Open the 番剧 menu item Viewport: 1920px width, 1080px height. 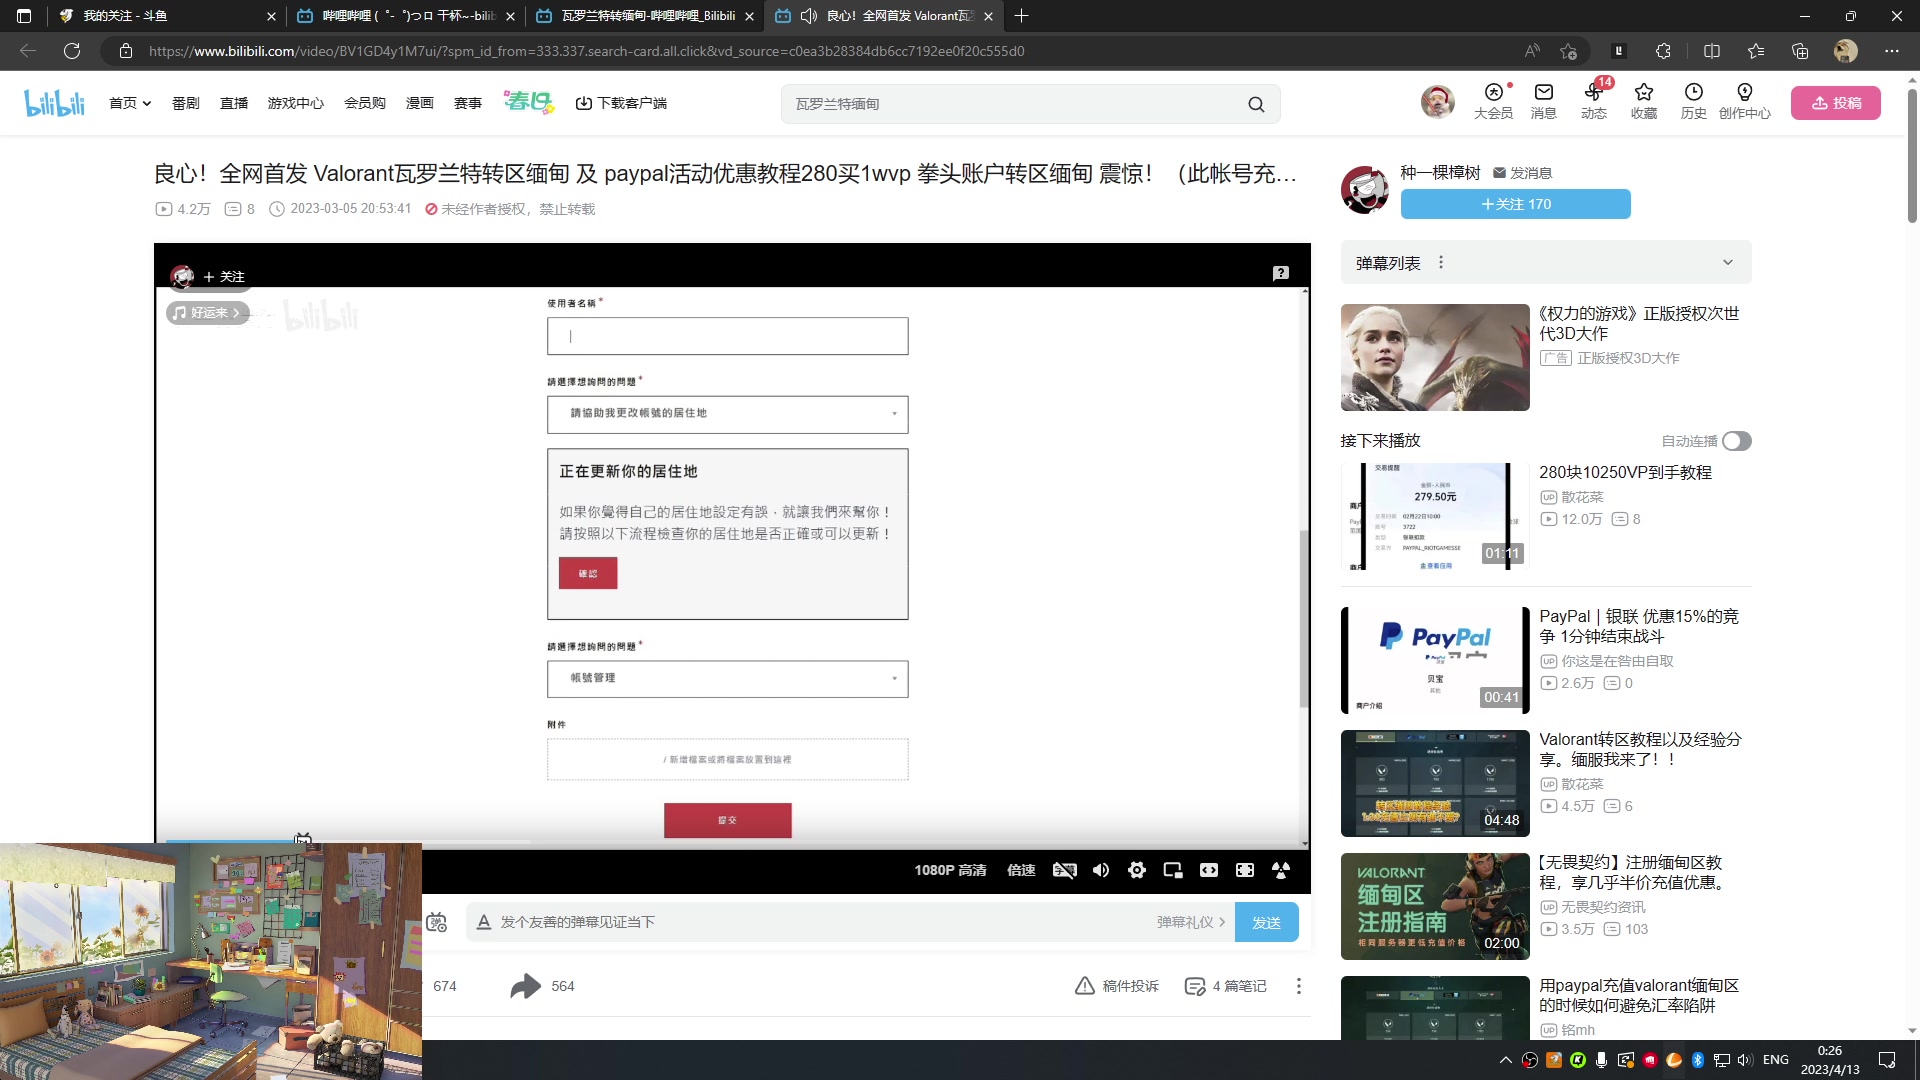click(186, 103)
